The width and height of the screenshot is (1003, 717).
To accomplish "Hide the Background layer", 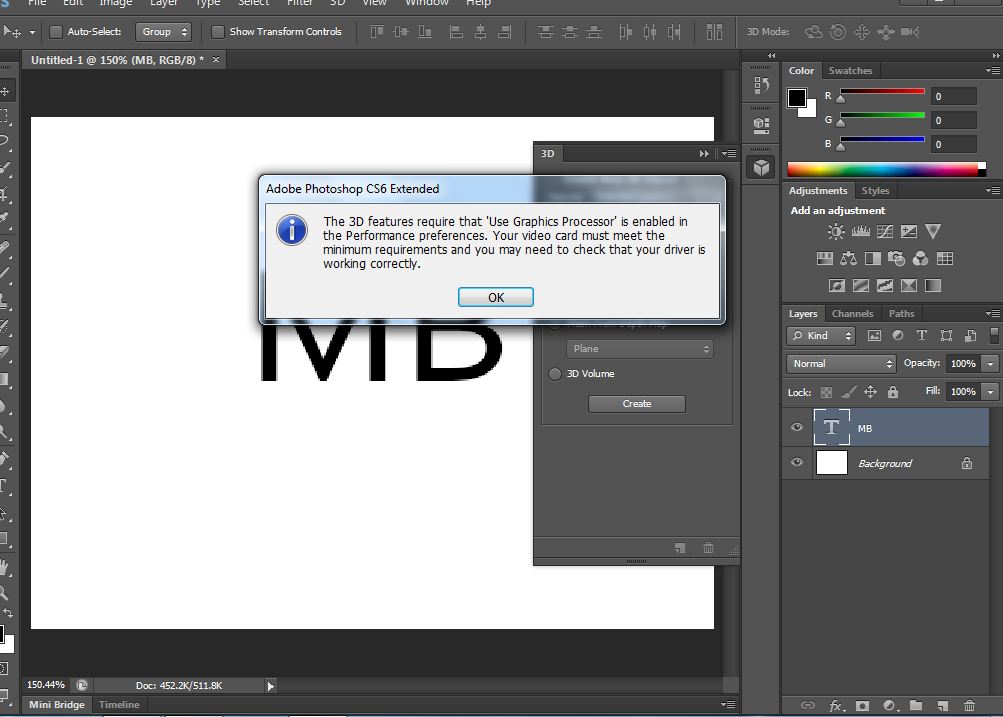I will click(797, 462).
